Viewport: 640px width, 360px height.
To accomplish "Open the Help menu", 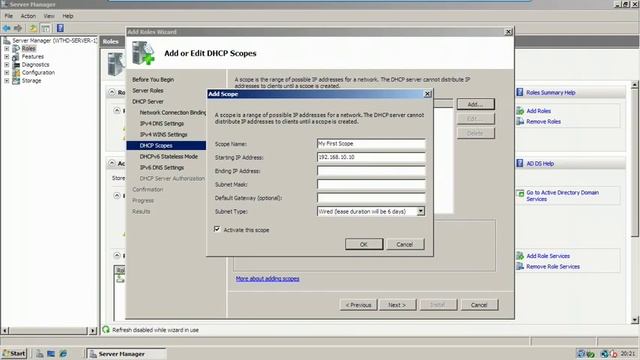I will click(68, 16).
